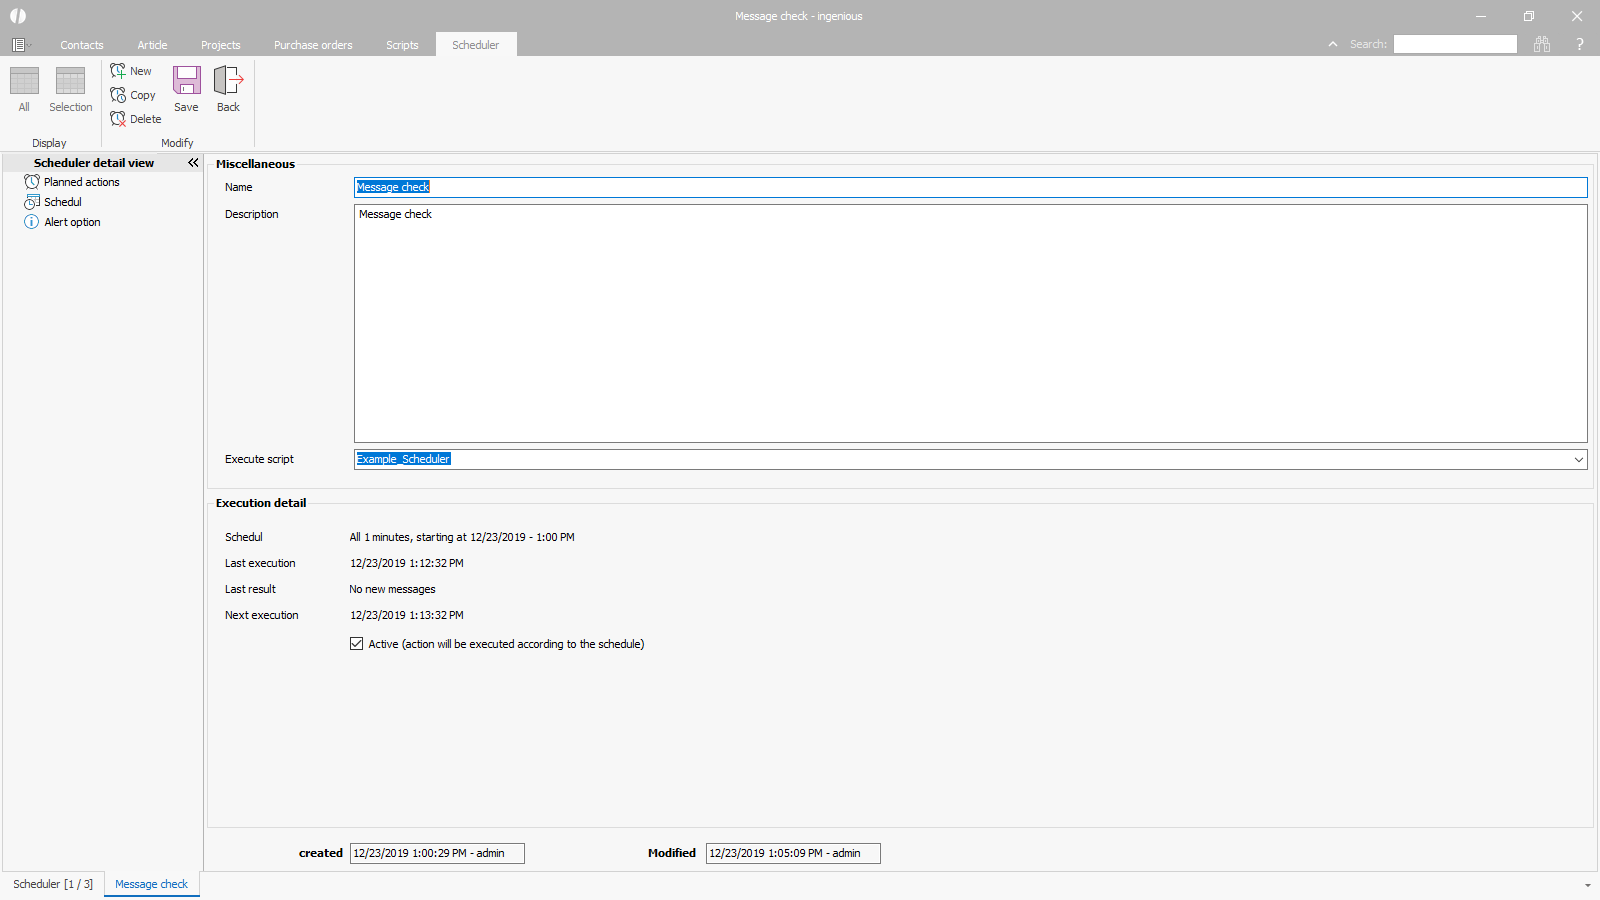Click the binoculars search icon
Image resolution: width=1600 pixels, height=900 pixels.
tap(1542, 44)
